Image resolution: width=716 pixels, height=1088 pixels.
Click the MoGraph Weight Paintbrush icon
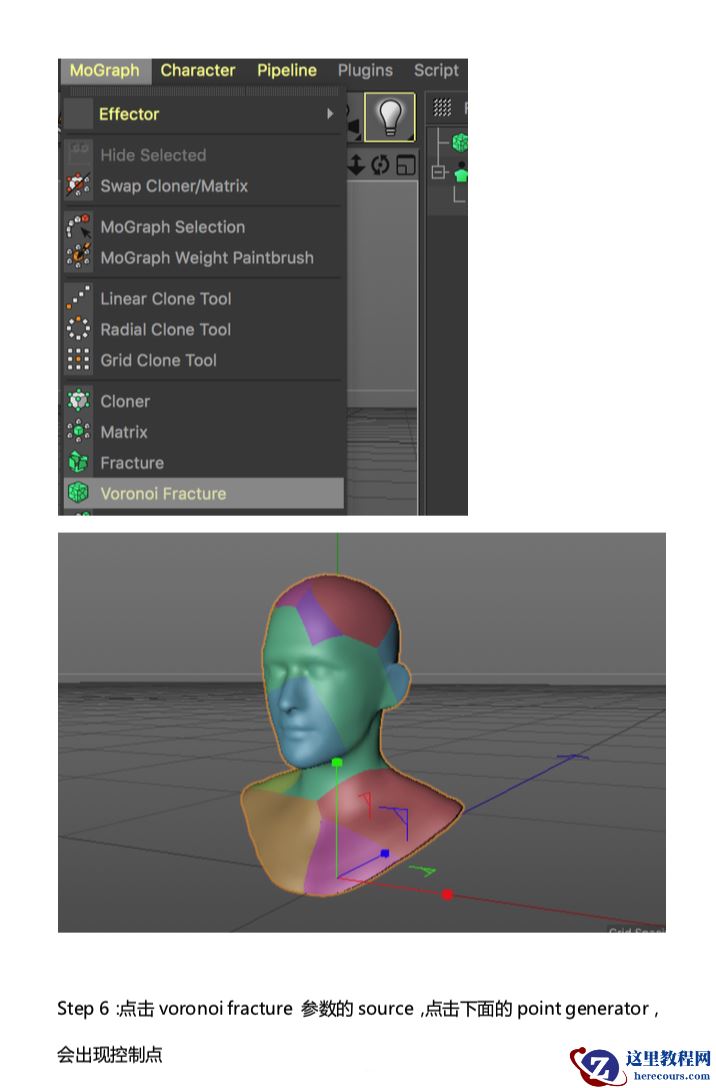click(x=78, y=257)
